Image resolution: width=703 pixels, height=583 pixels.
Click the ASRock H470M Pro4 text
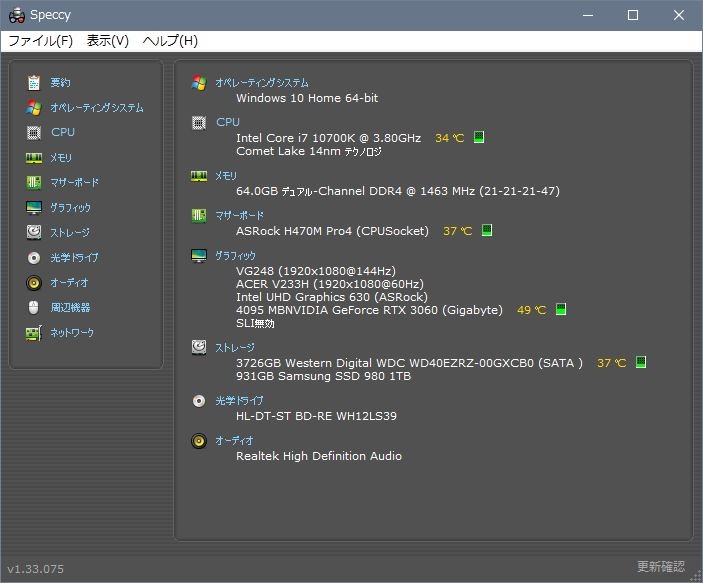[x=332, y=231]
